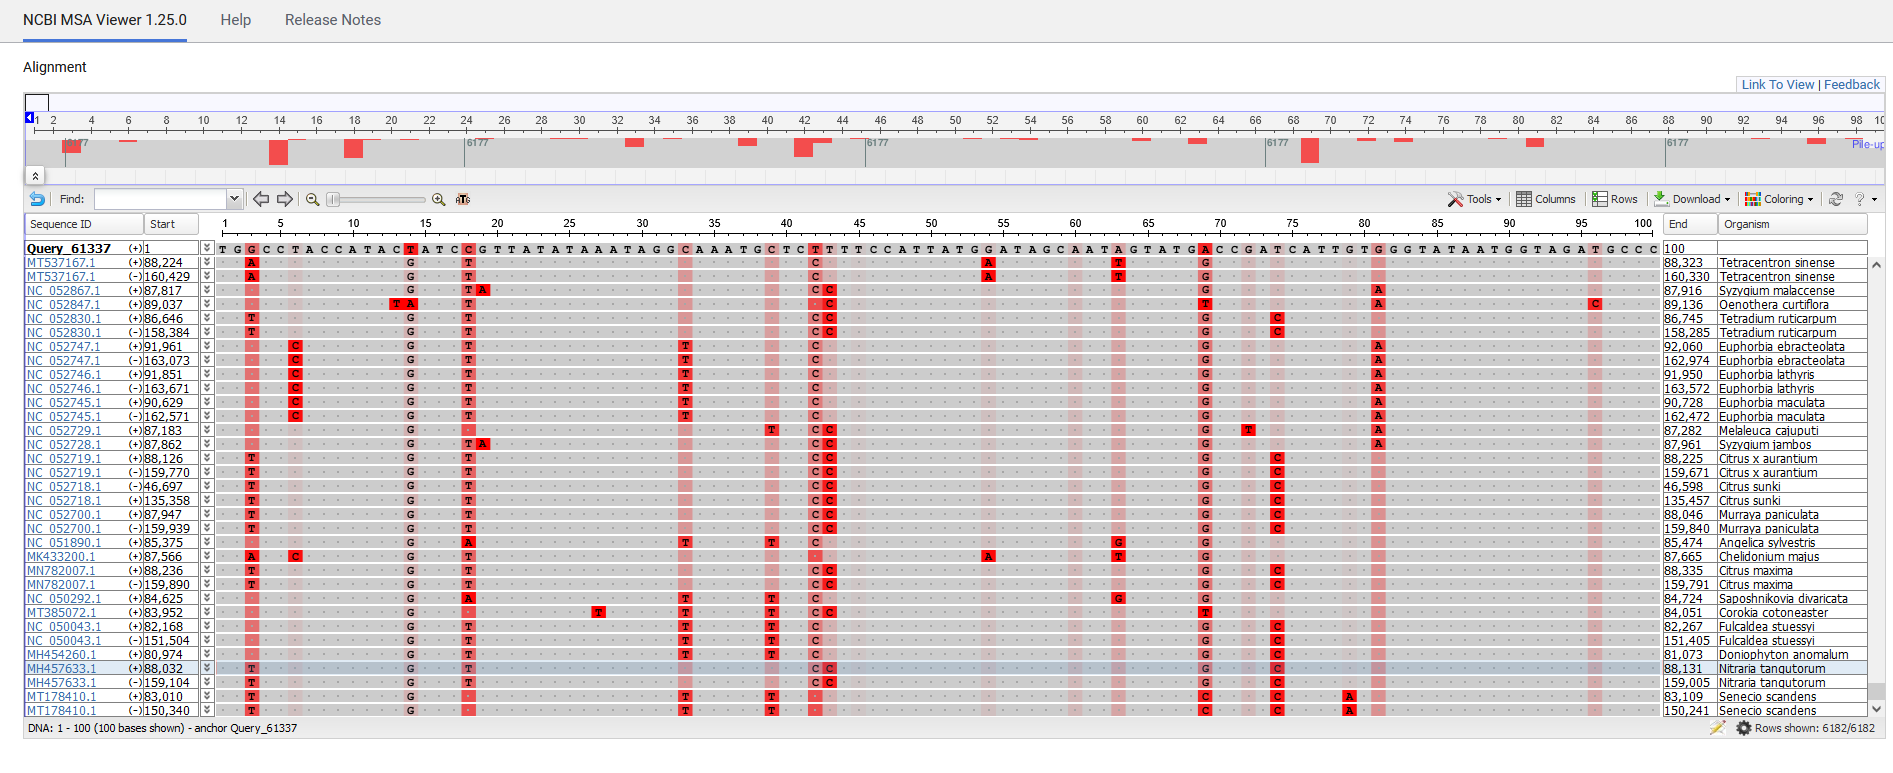
Task: Open the Tools dropdown menu
Action: click(x=1475, y=199)
